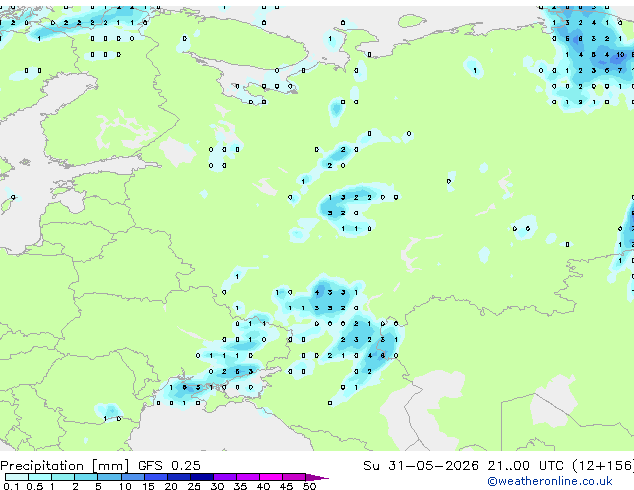
Task: Select the legend swatch between 0.1 and 0.5
Action: point(16,477)
